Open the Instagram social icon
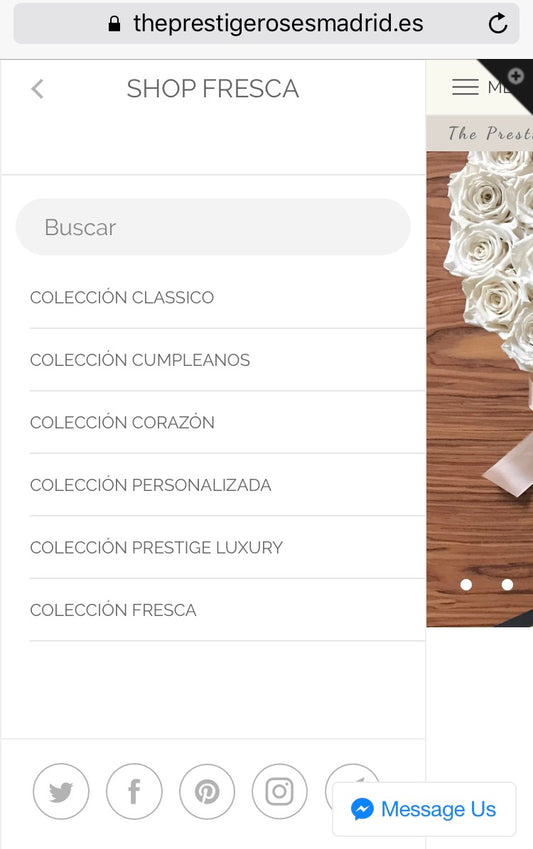The height and width of the screenshot is (849, 533). tap(280, 791)
